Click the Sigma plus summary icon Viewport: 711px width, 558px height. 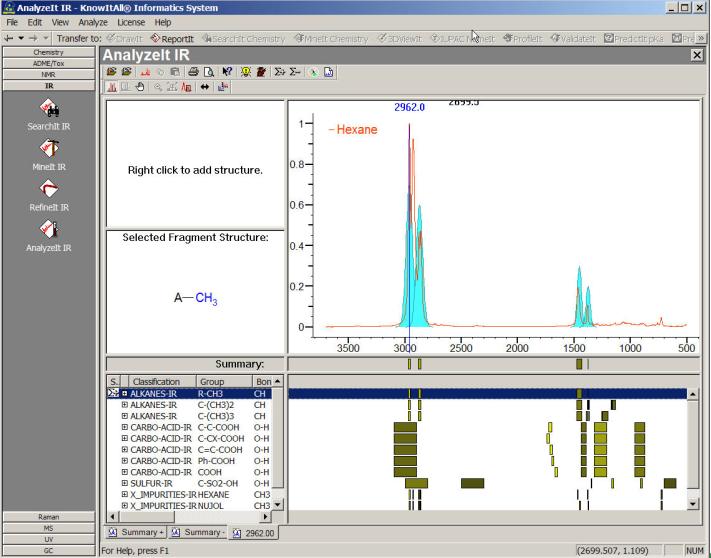(x=280, y=72)
